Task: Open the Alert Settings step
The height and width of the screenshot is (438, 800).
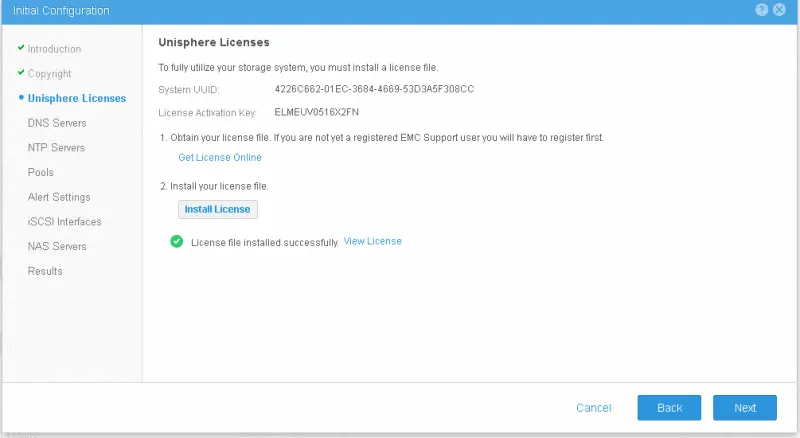Action: (59, 197)
